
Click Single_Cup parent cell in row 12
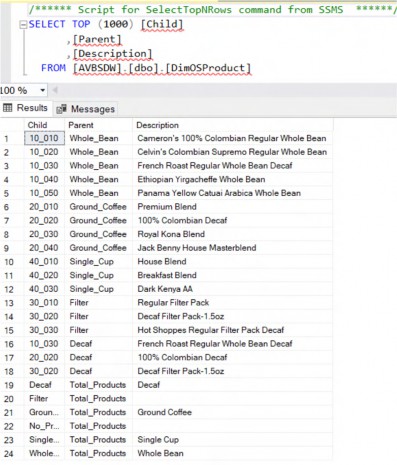coord(98,289)
